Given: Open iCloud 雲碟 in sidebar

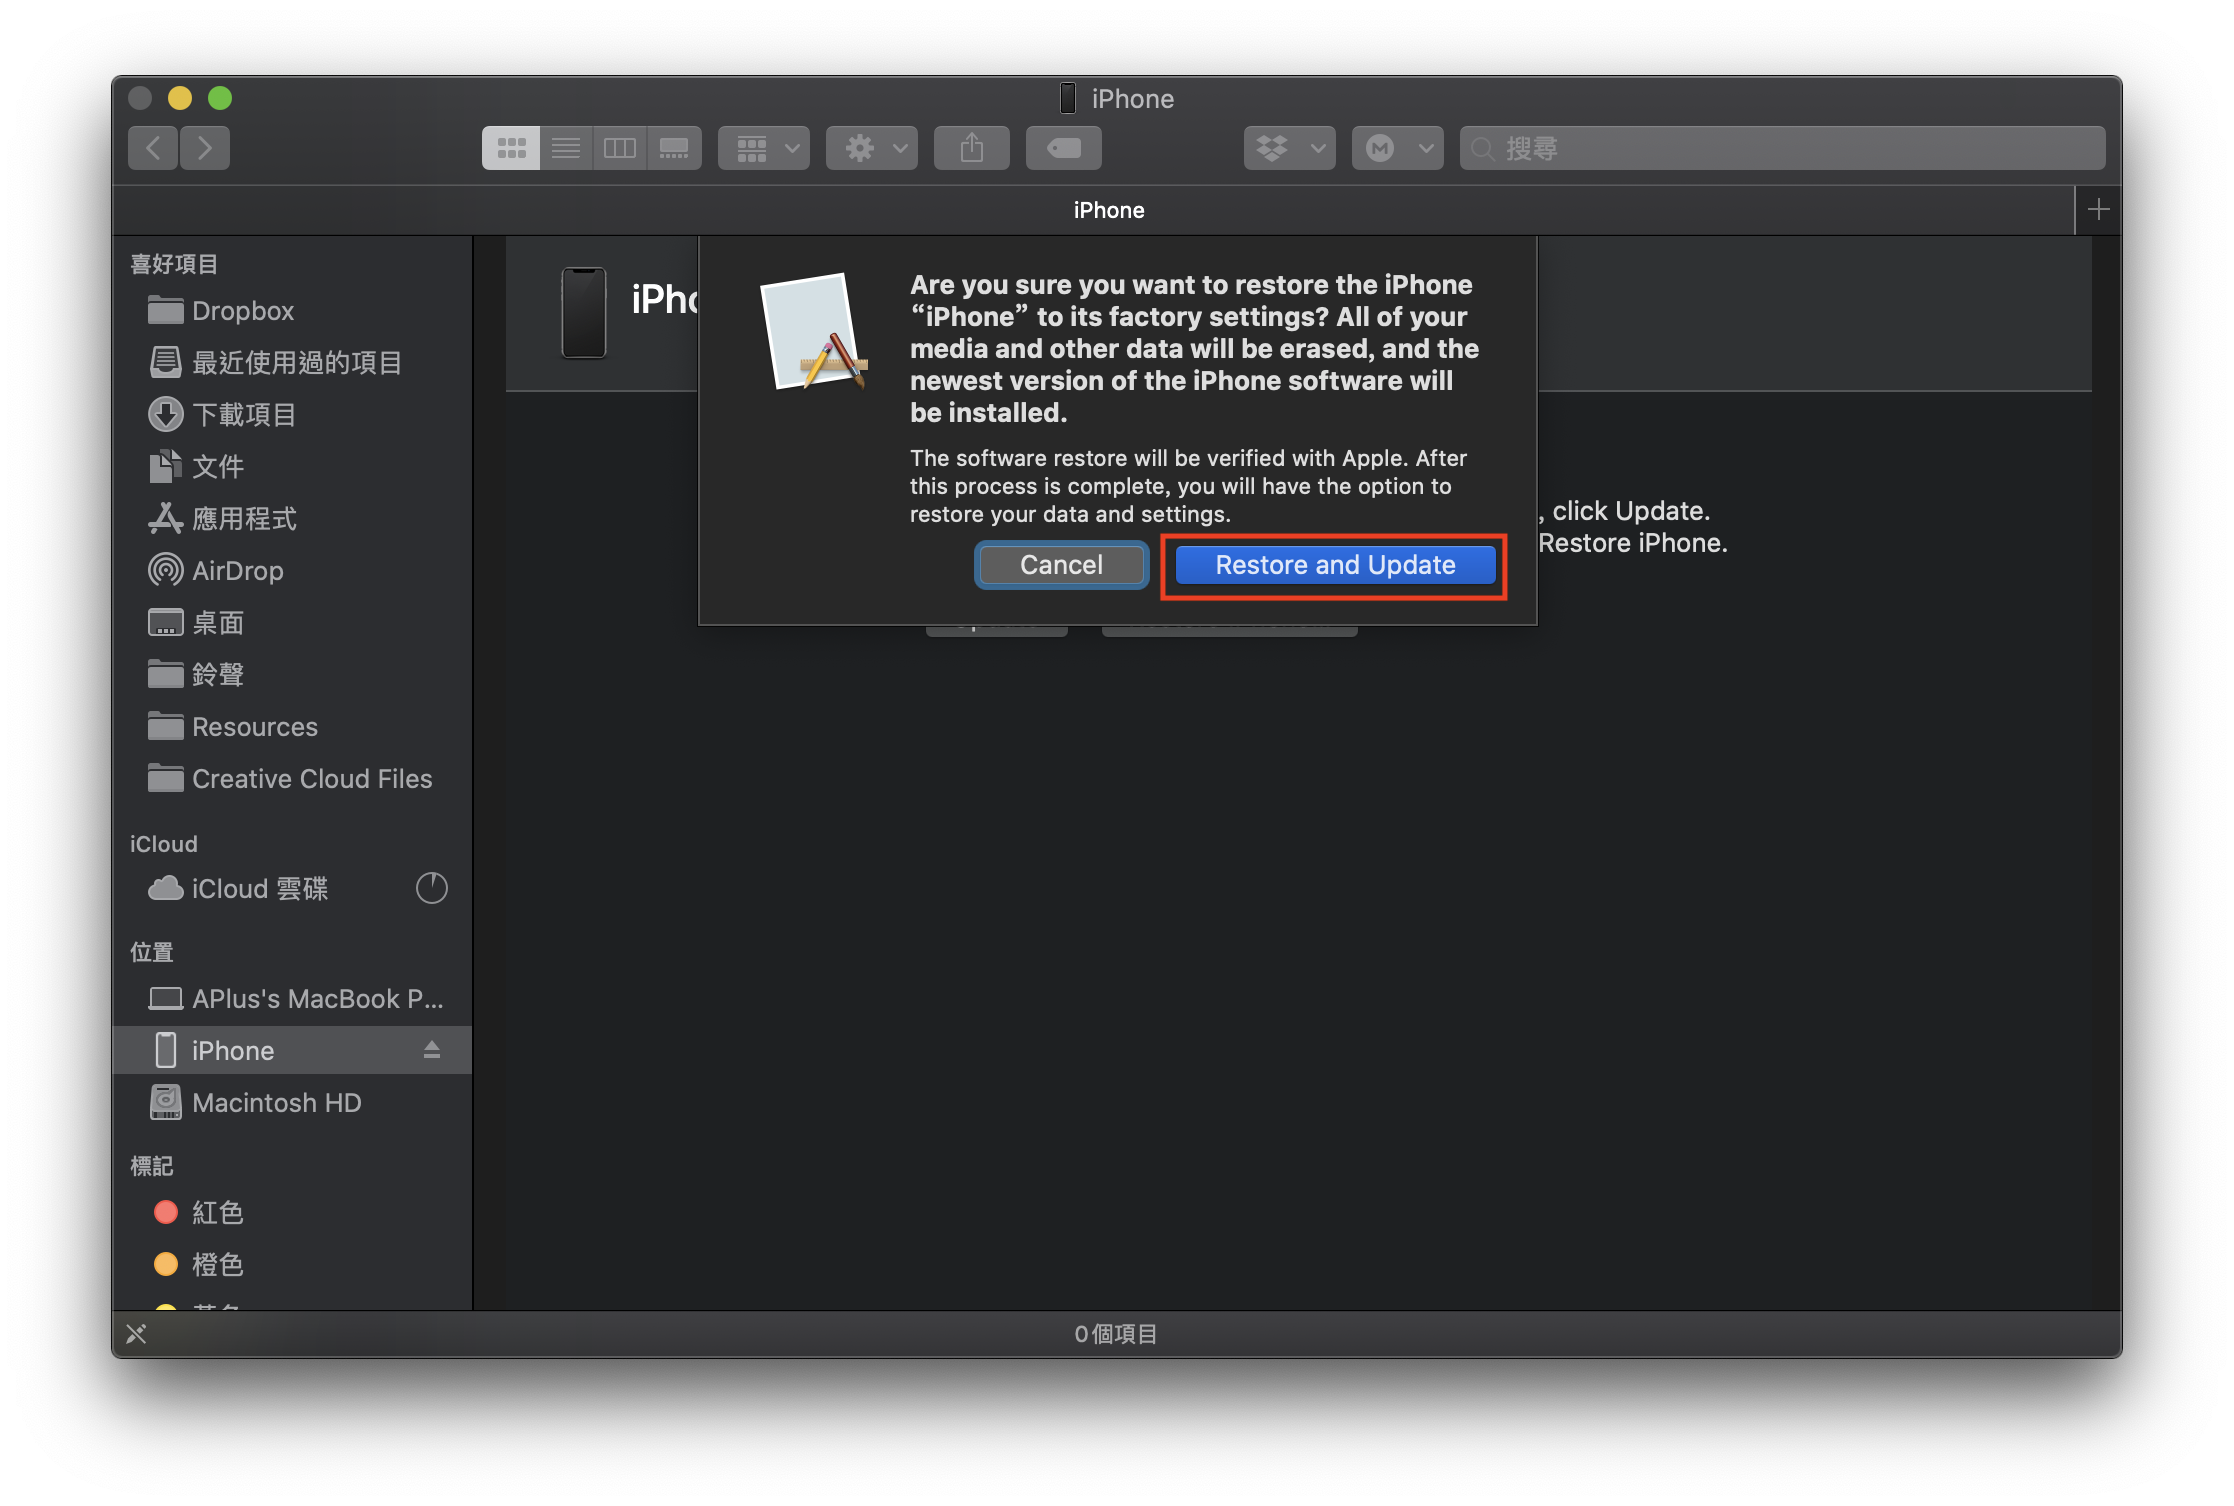Looking at the screenshot, I should tap(292, 889).
